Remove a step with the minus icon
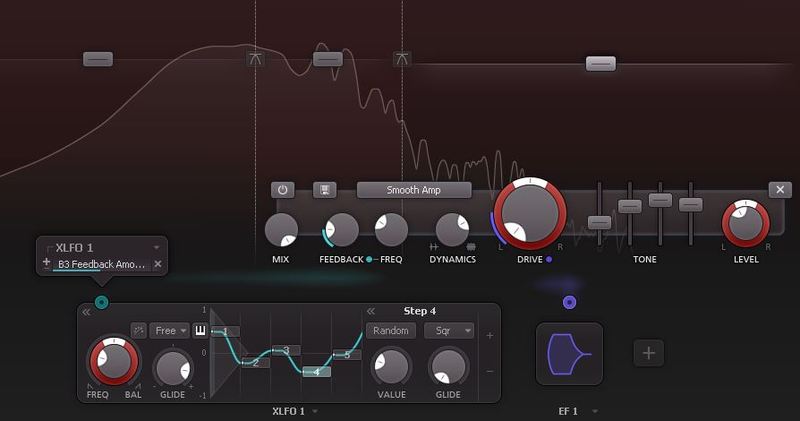800x421 pixels. pyautogui.click(x=490, y=372)
